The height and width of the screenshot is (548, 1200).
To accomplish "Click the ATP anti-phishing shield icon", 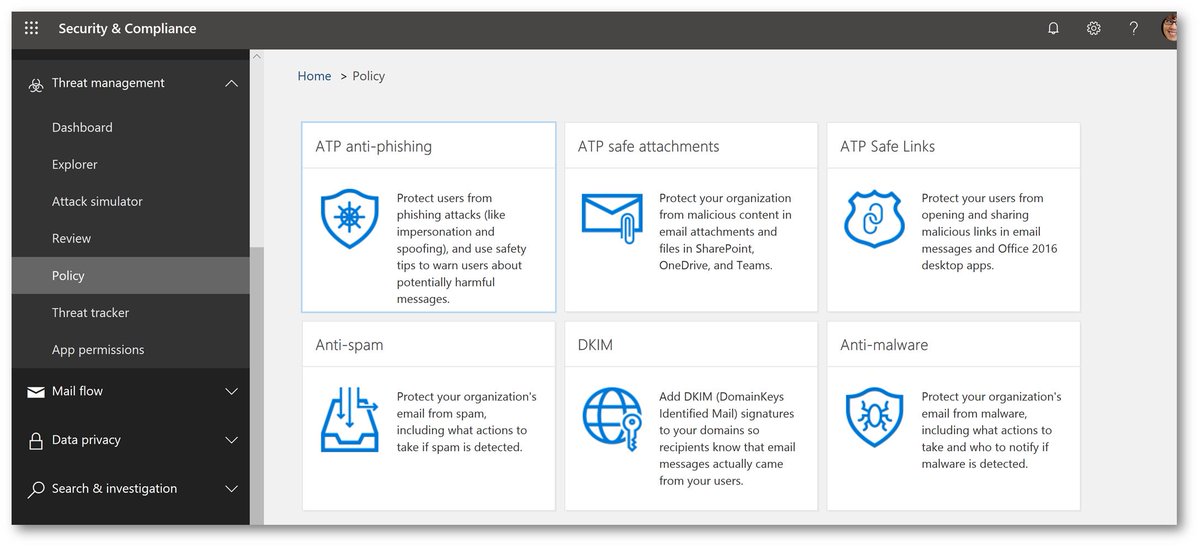I will [x=349, y=220].
